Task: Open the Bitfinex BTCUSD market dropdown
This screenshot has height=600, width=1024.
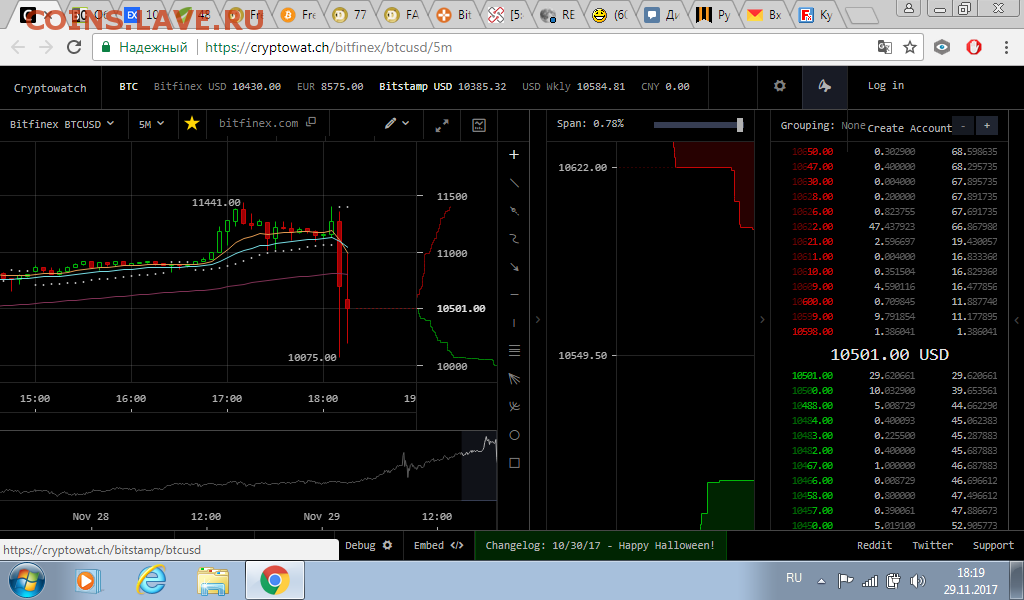Action: (x=62, y=124)
